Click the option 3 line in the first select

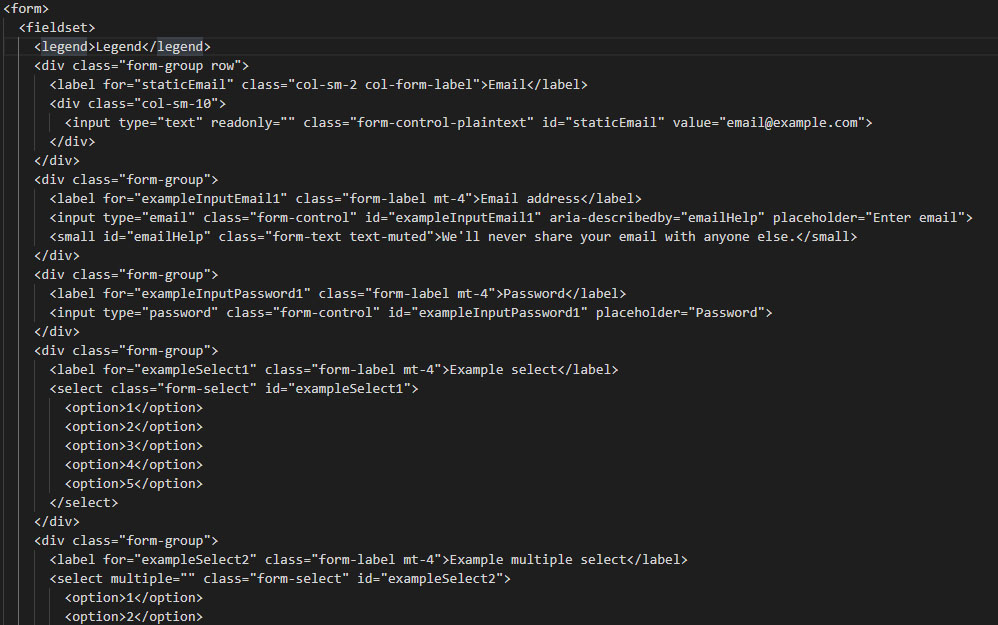pos(134,446)
